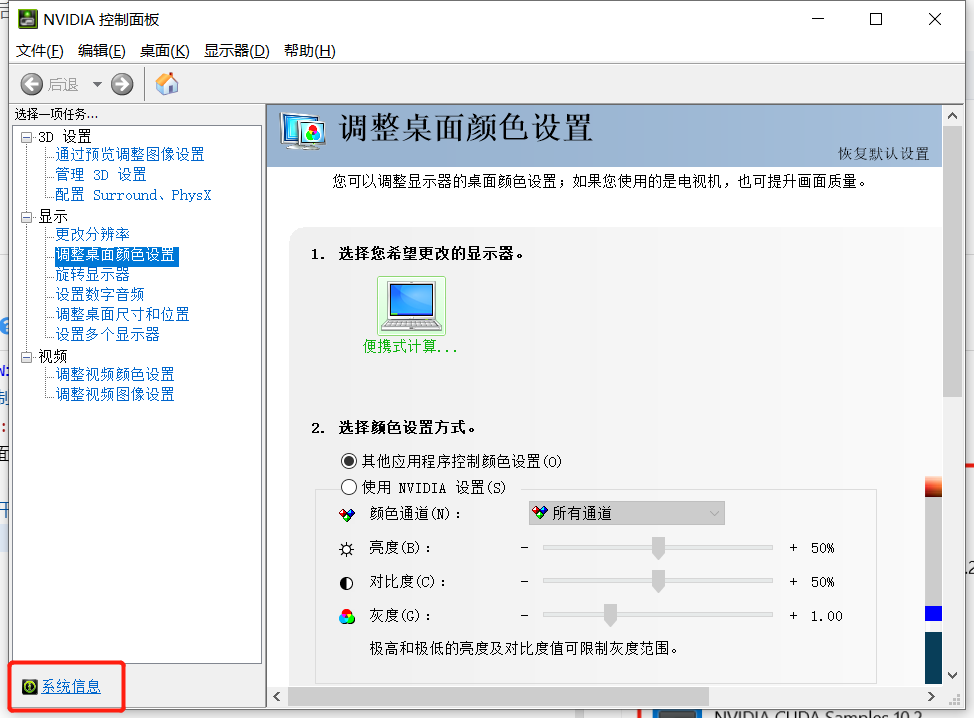
Task: Click the gamma color-circle icon
Action: coord(347,616)
